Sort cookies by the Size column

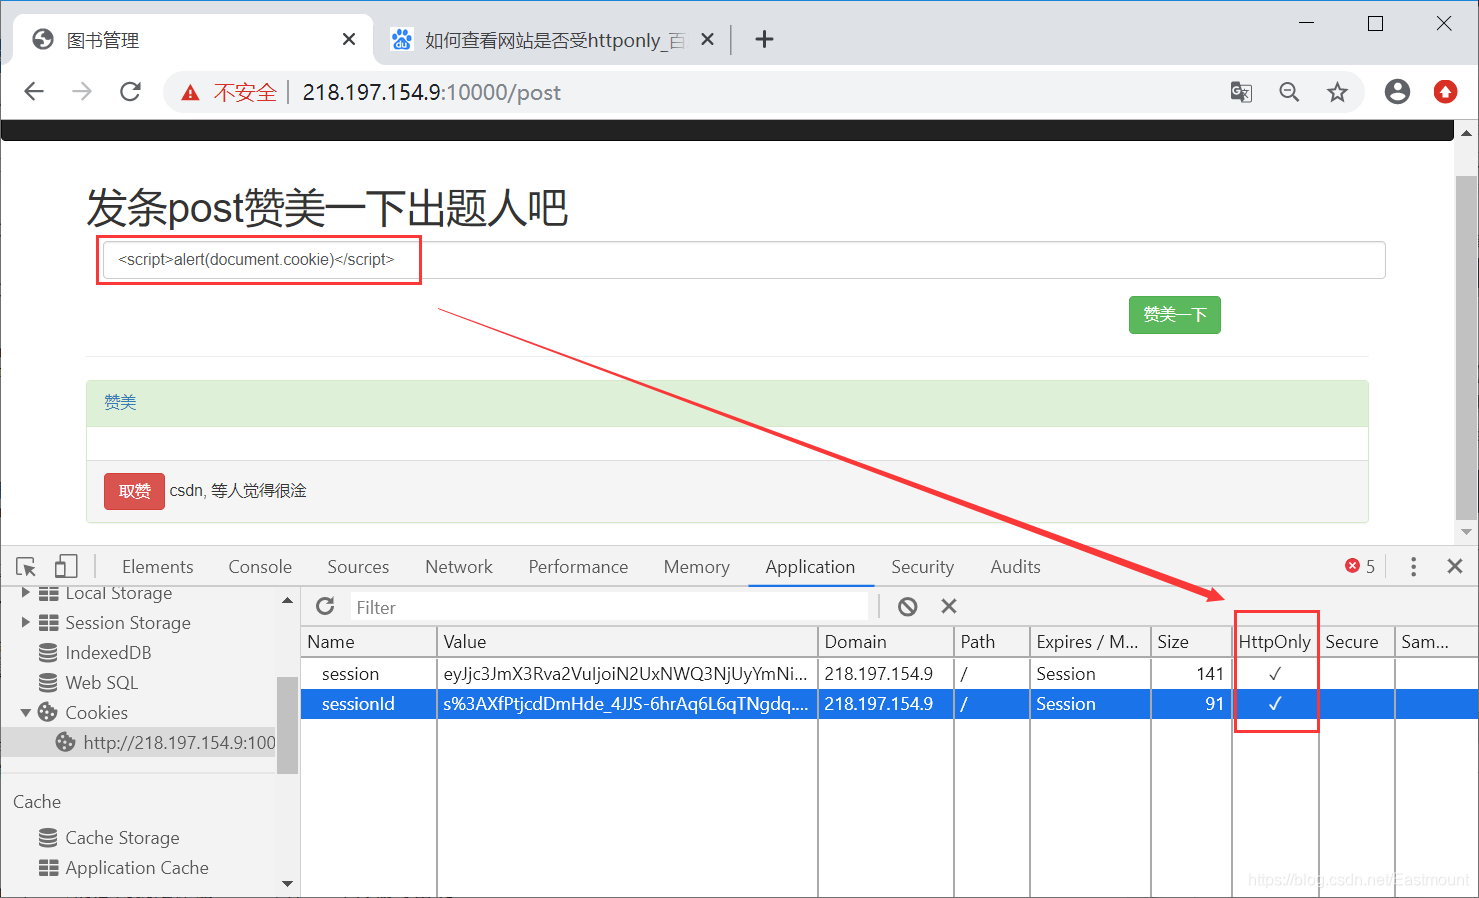(x=1191, y=642)
